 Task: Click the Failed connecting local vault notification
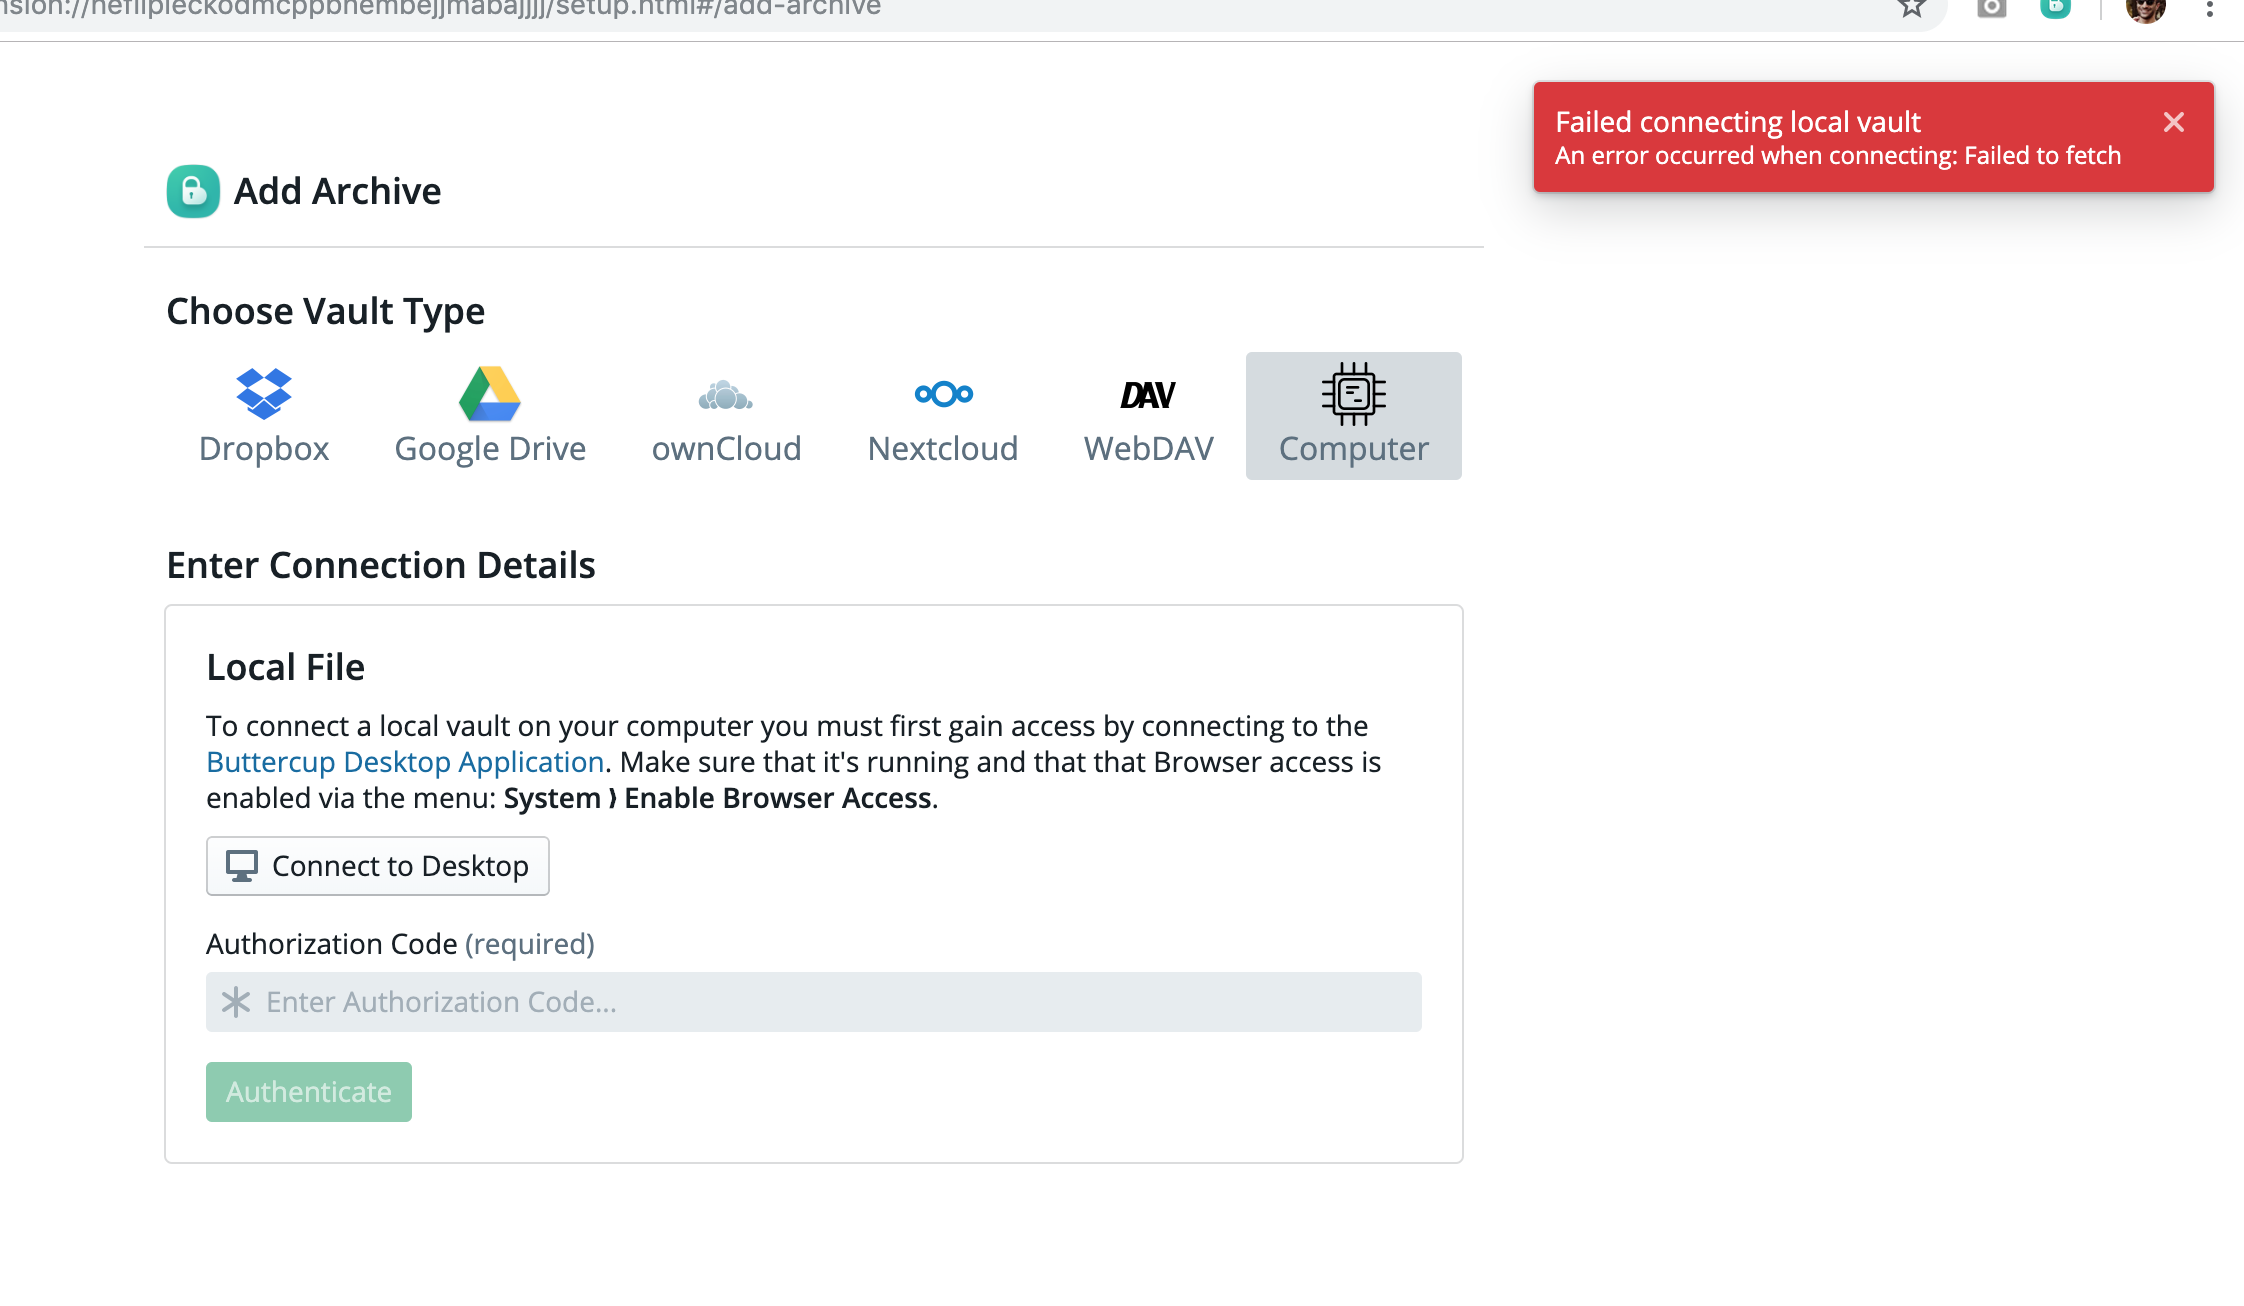point(1874,137)
